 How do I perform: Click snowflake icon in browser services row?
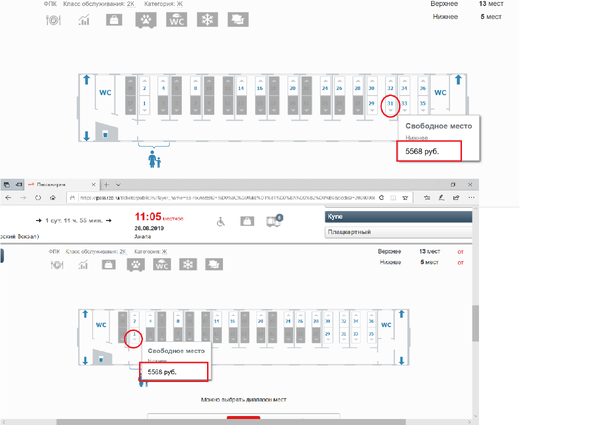pos(188,265)
